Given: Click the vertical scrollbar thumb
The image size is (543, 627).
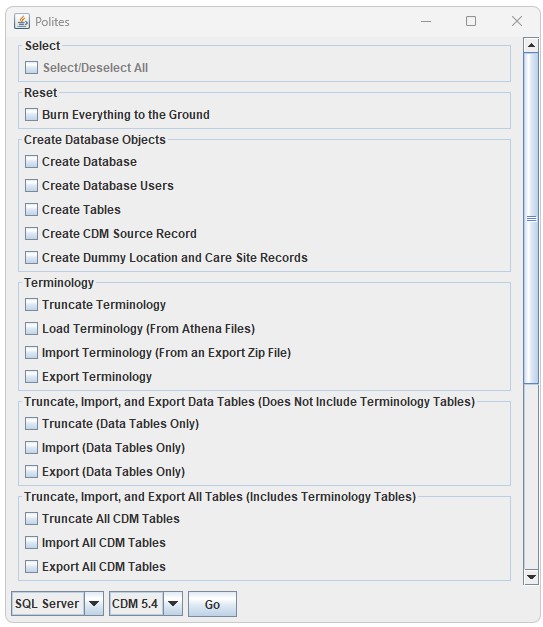Looking at the screenshot, I should (x=531, y=218).
